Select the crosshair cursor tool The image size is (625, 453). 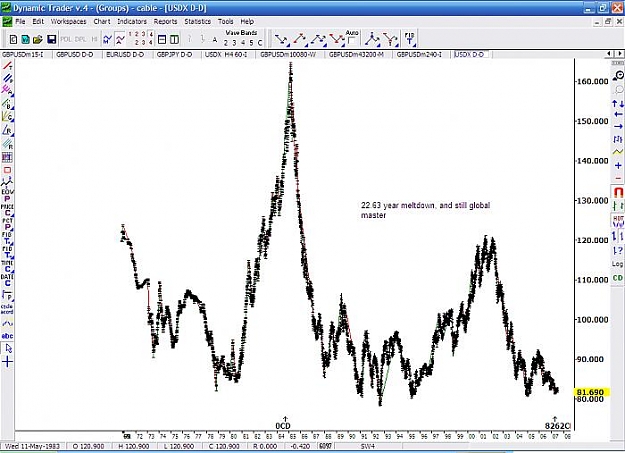(x=7, y=362)
